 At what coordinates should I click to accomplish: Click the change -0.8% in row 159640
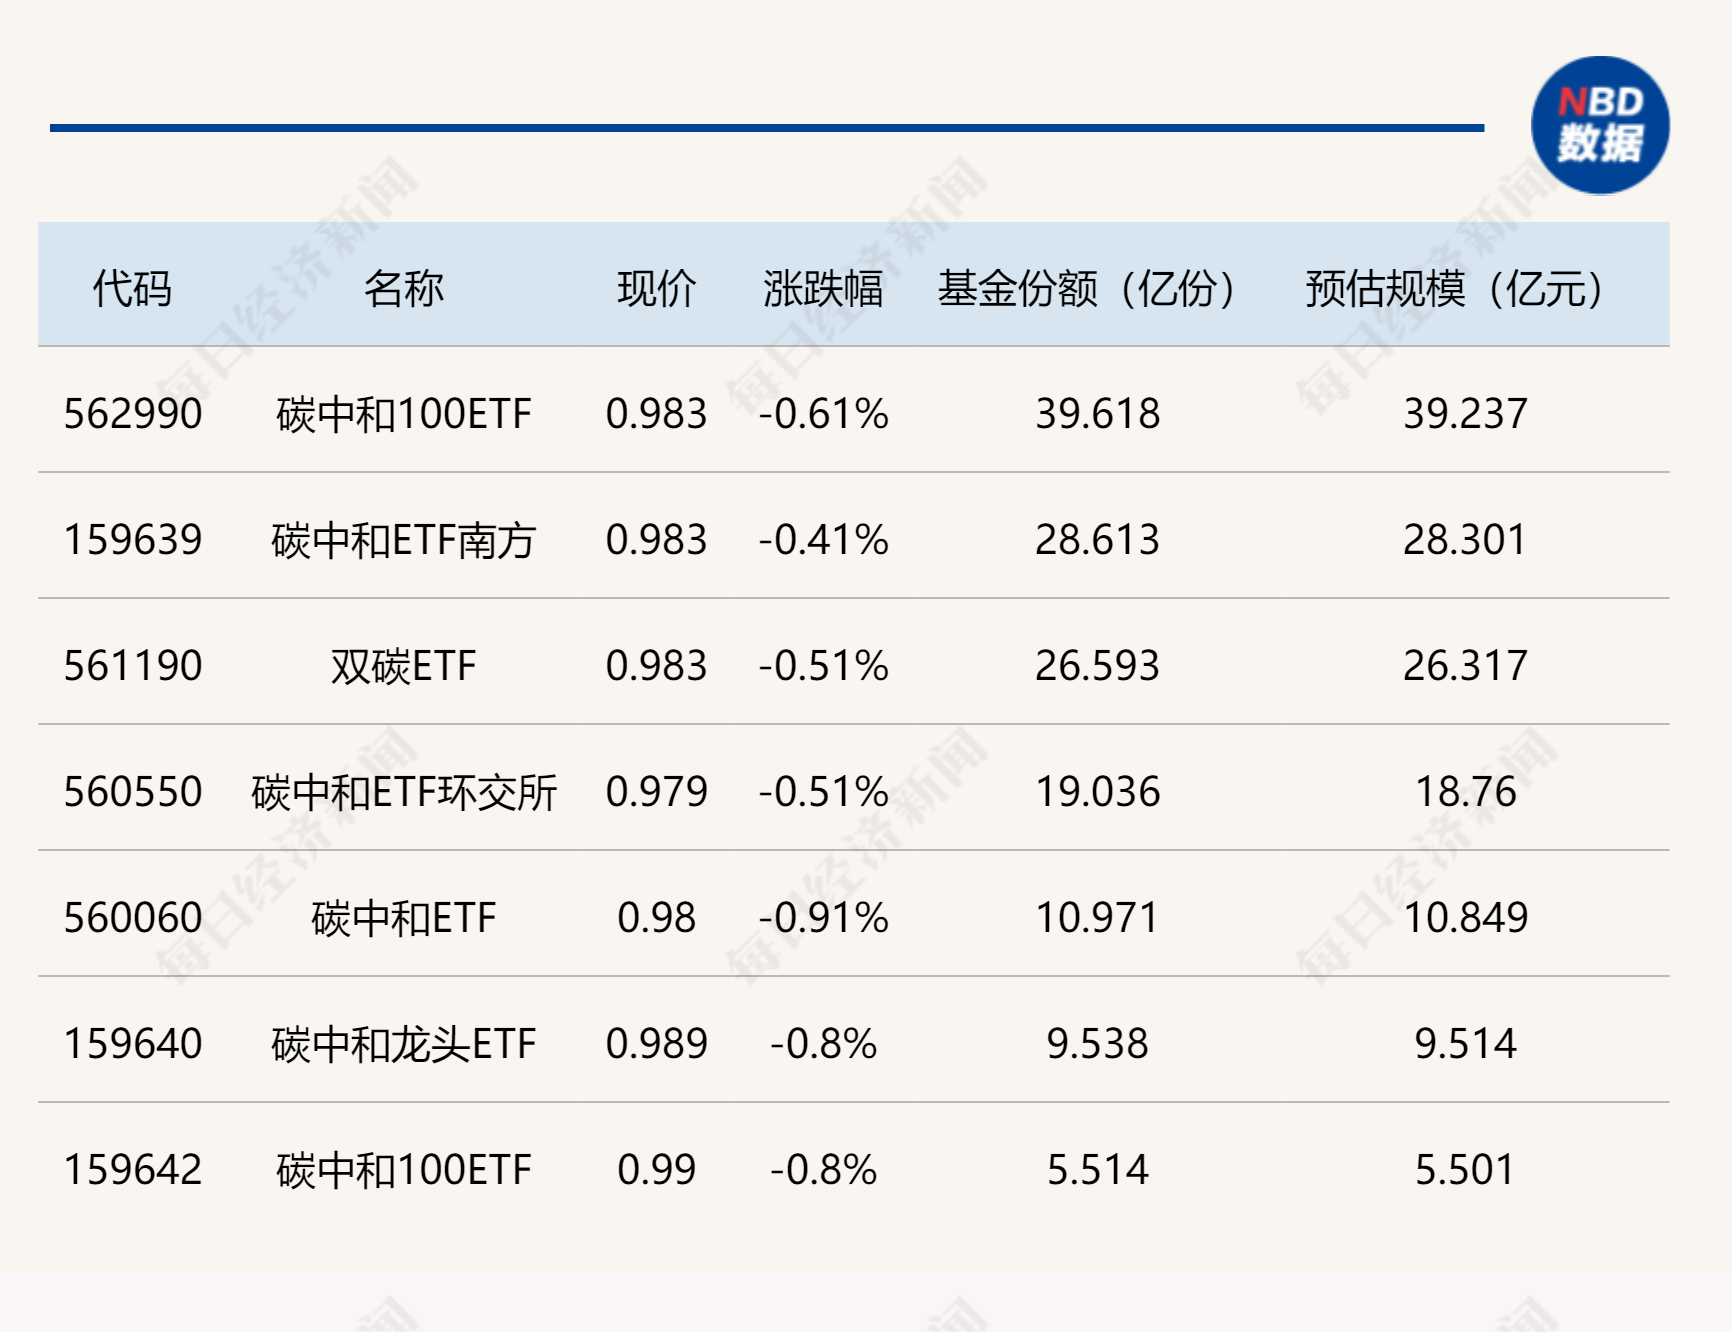pos(823,1044)
